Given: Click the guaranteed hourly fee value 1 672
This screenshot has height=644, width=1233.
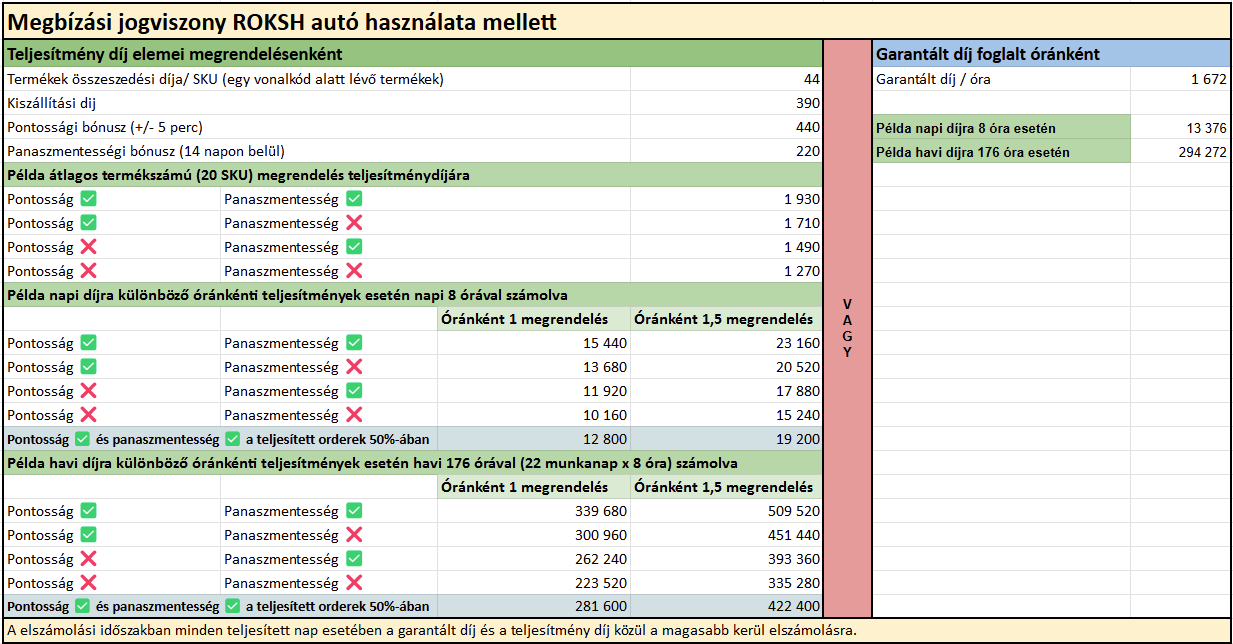Looking at the screenshot, I should (1180, 79).
